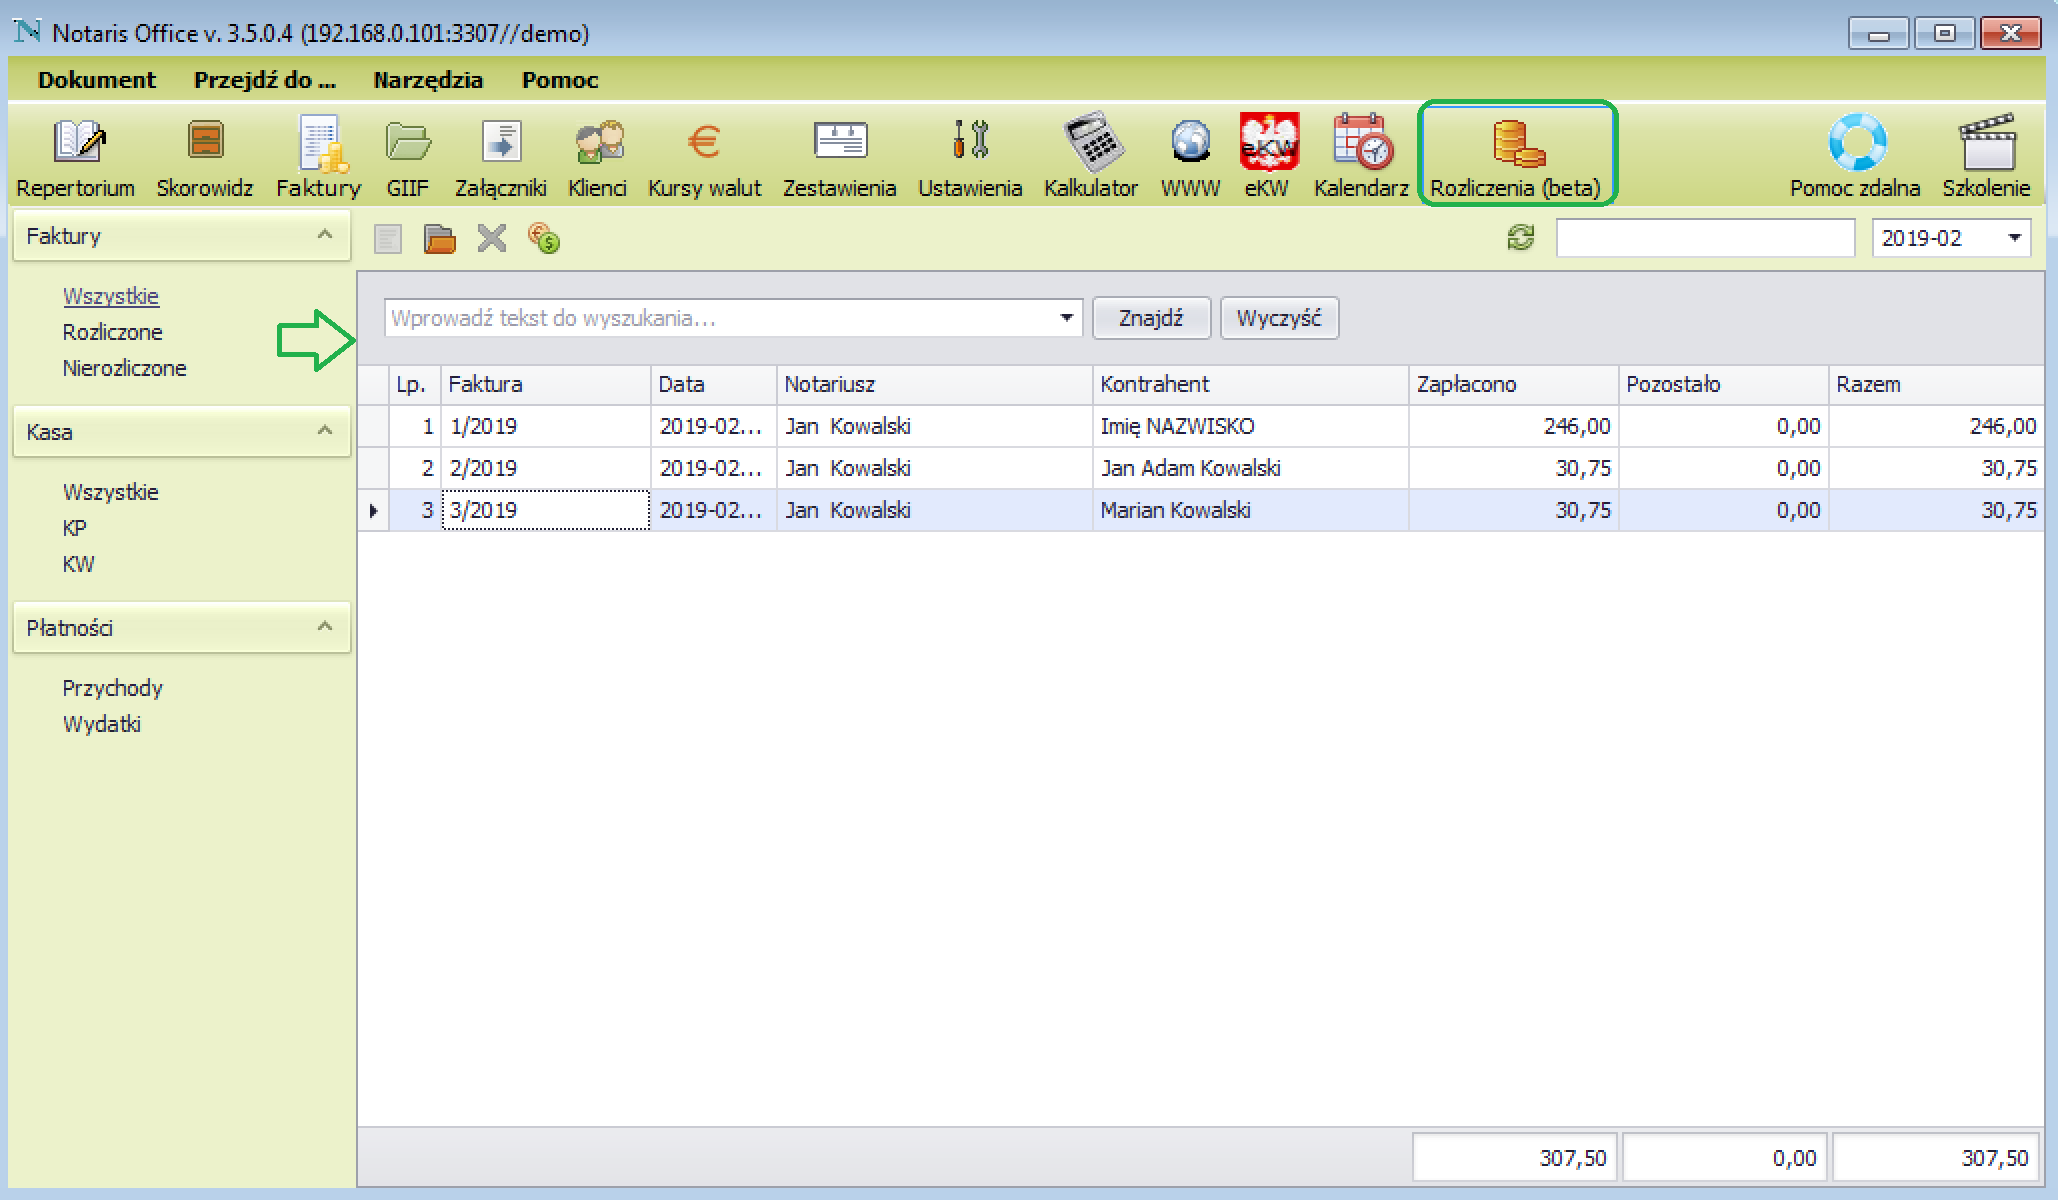Viewport: 2058px width, 1200px height.
Task: Select invoice 1/2019 cell
Action: pyautogui.click(x=546, y=426)
